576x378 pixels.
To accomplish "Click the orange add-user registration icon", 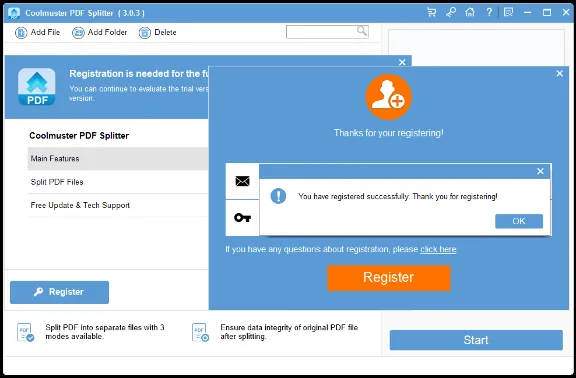I will pyautogui.click(x=388, y=97).
